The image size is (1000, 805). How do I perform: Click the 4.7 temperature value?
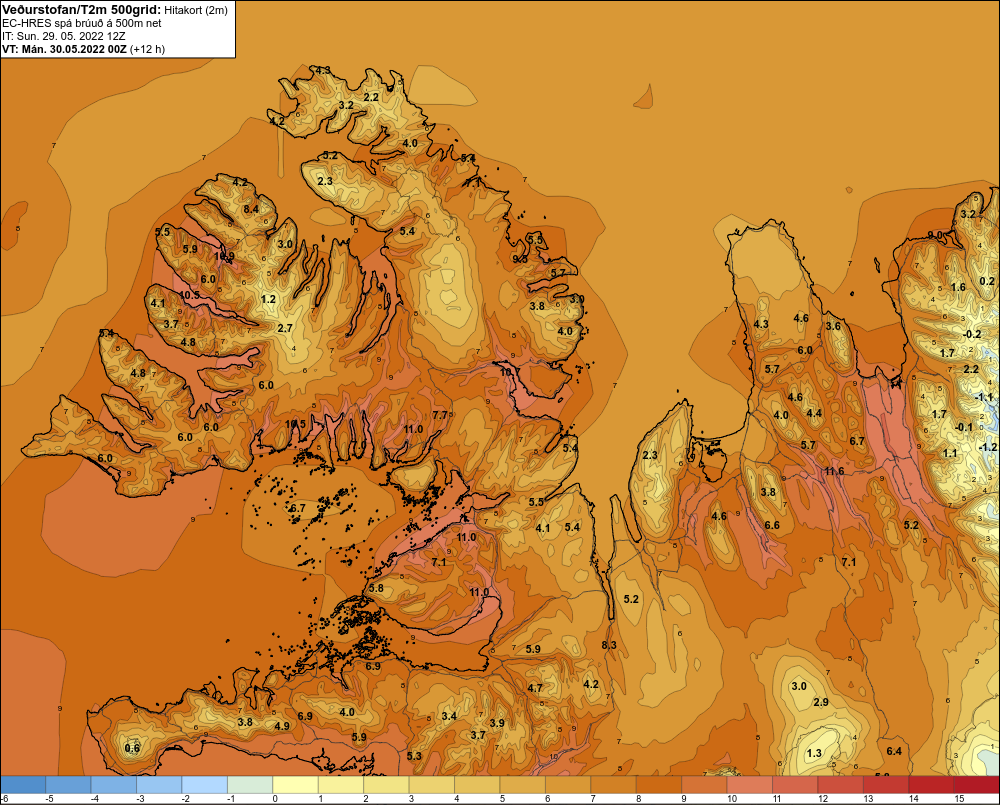point(535,688)
